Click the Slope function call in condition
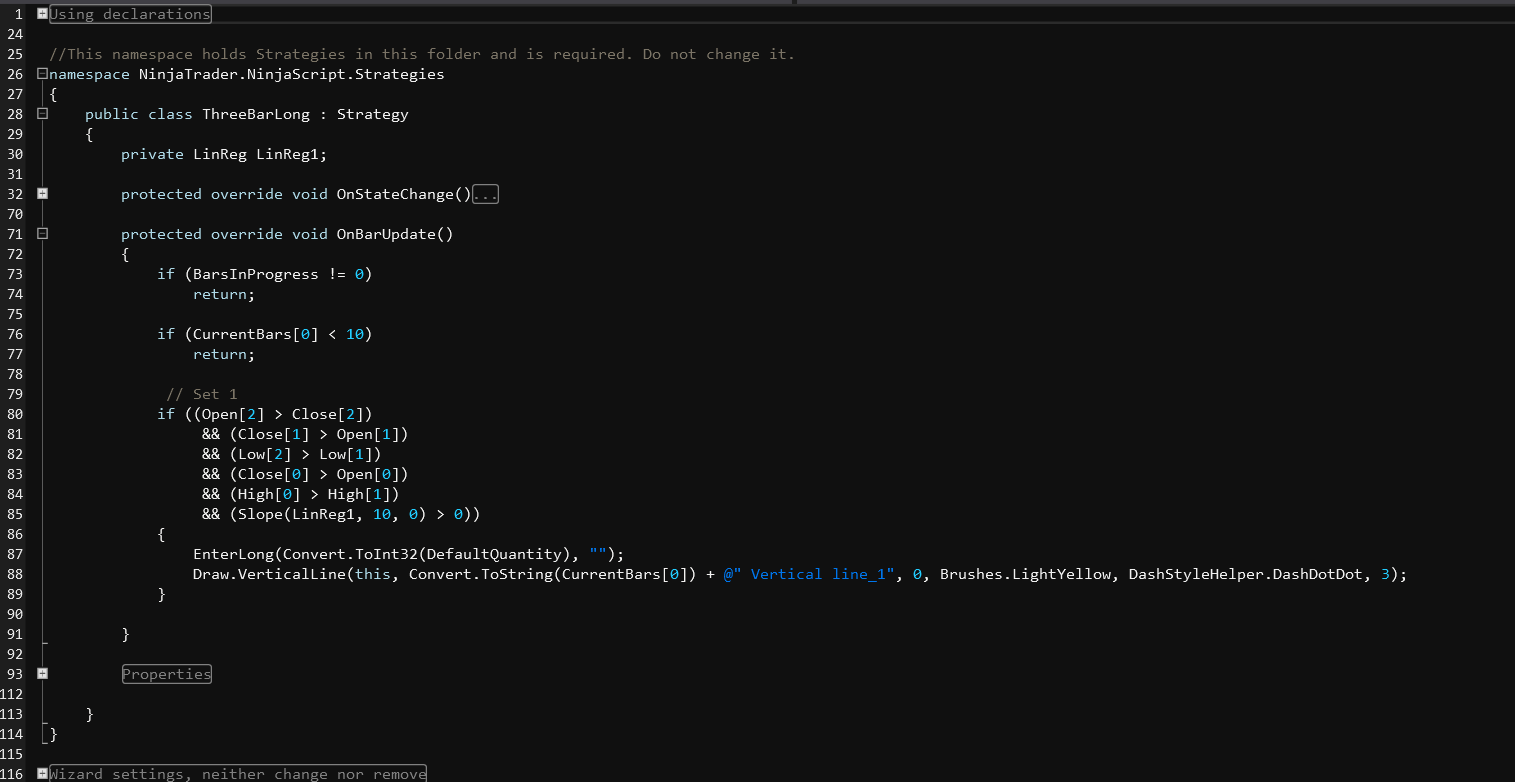 pyautogui.click(x=251, y=514)
